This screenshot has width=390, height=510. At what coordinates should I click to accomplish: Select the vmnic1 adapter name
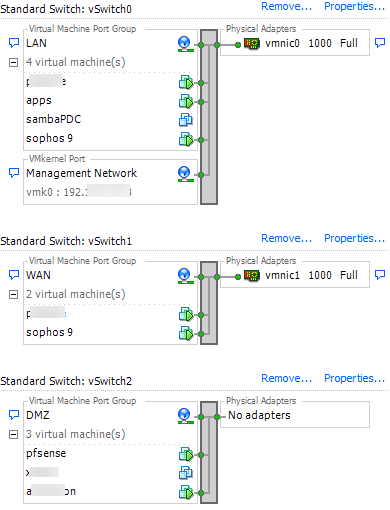point(282,275)
